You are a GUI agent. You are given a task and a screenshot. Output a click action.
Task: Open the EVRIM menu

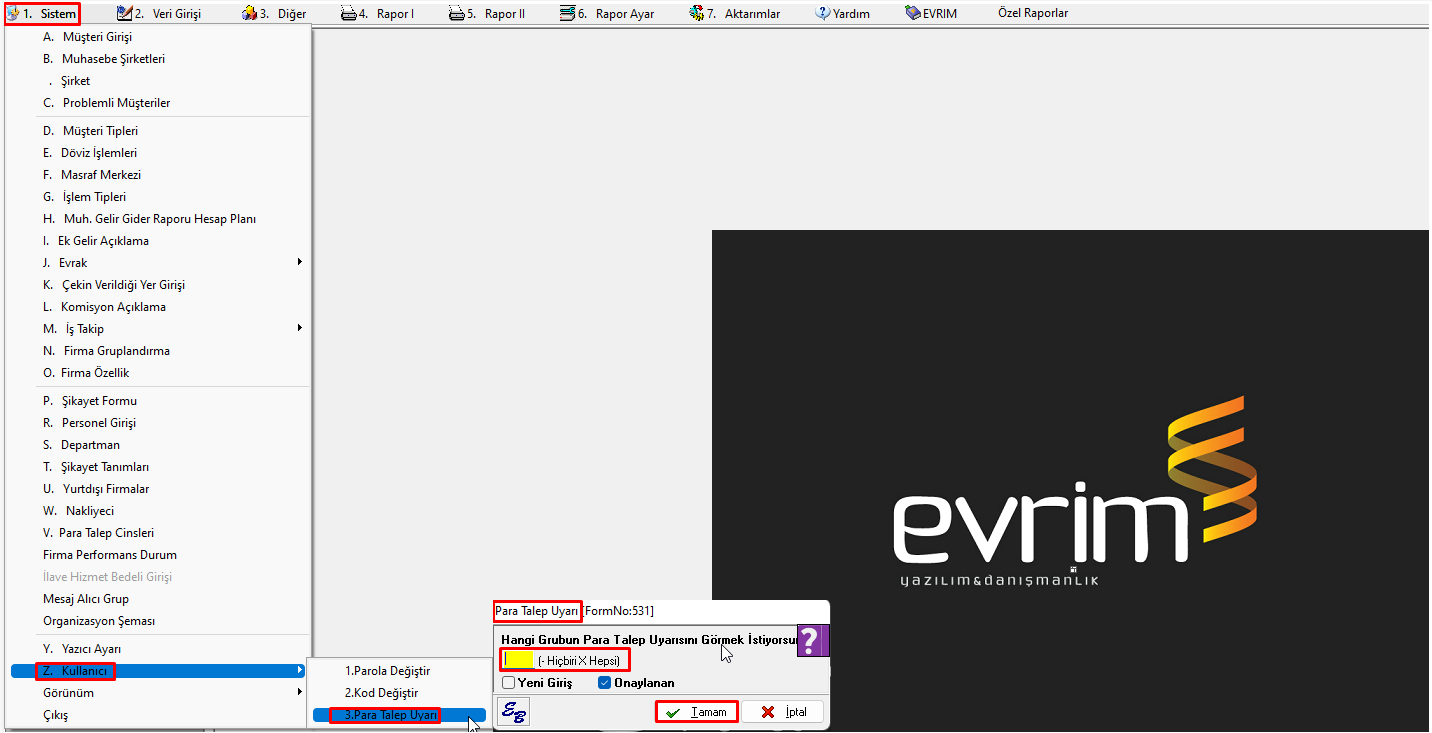click(x=930, y=14)
